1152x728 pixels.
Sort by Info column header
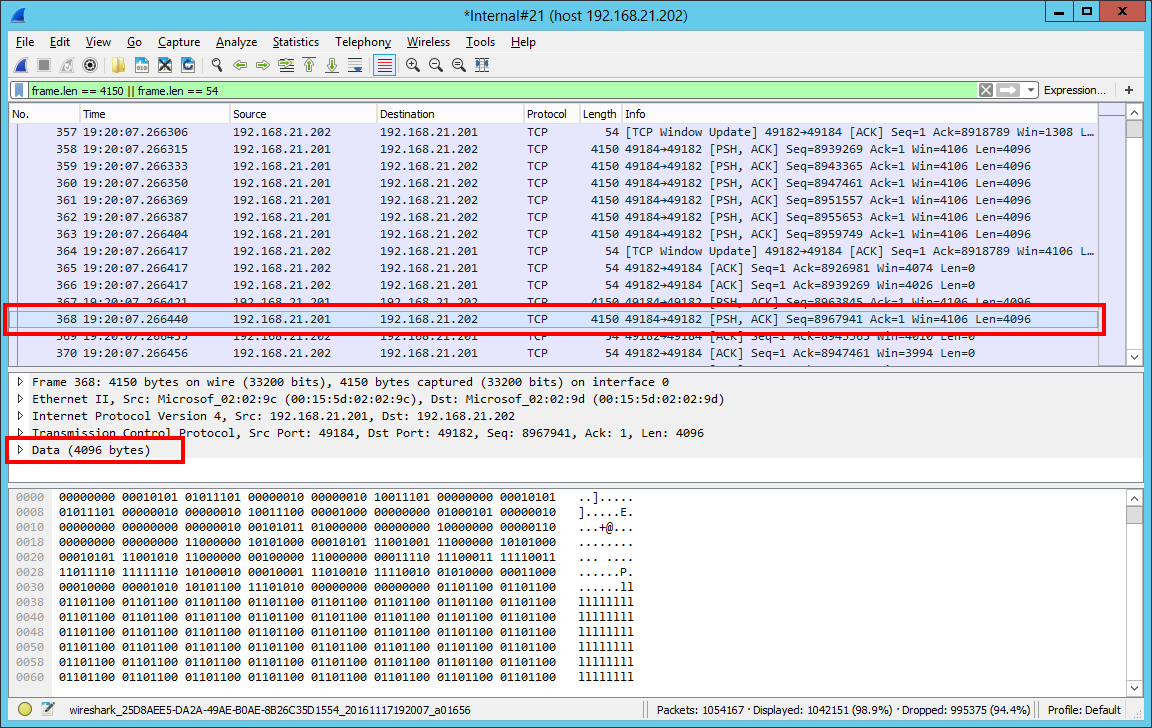pos(860,114)
